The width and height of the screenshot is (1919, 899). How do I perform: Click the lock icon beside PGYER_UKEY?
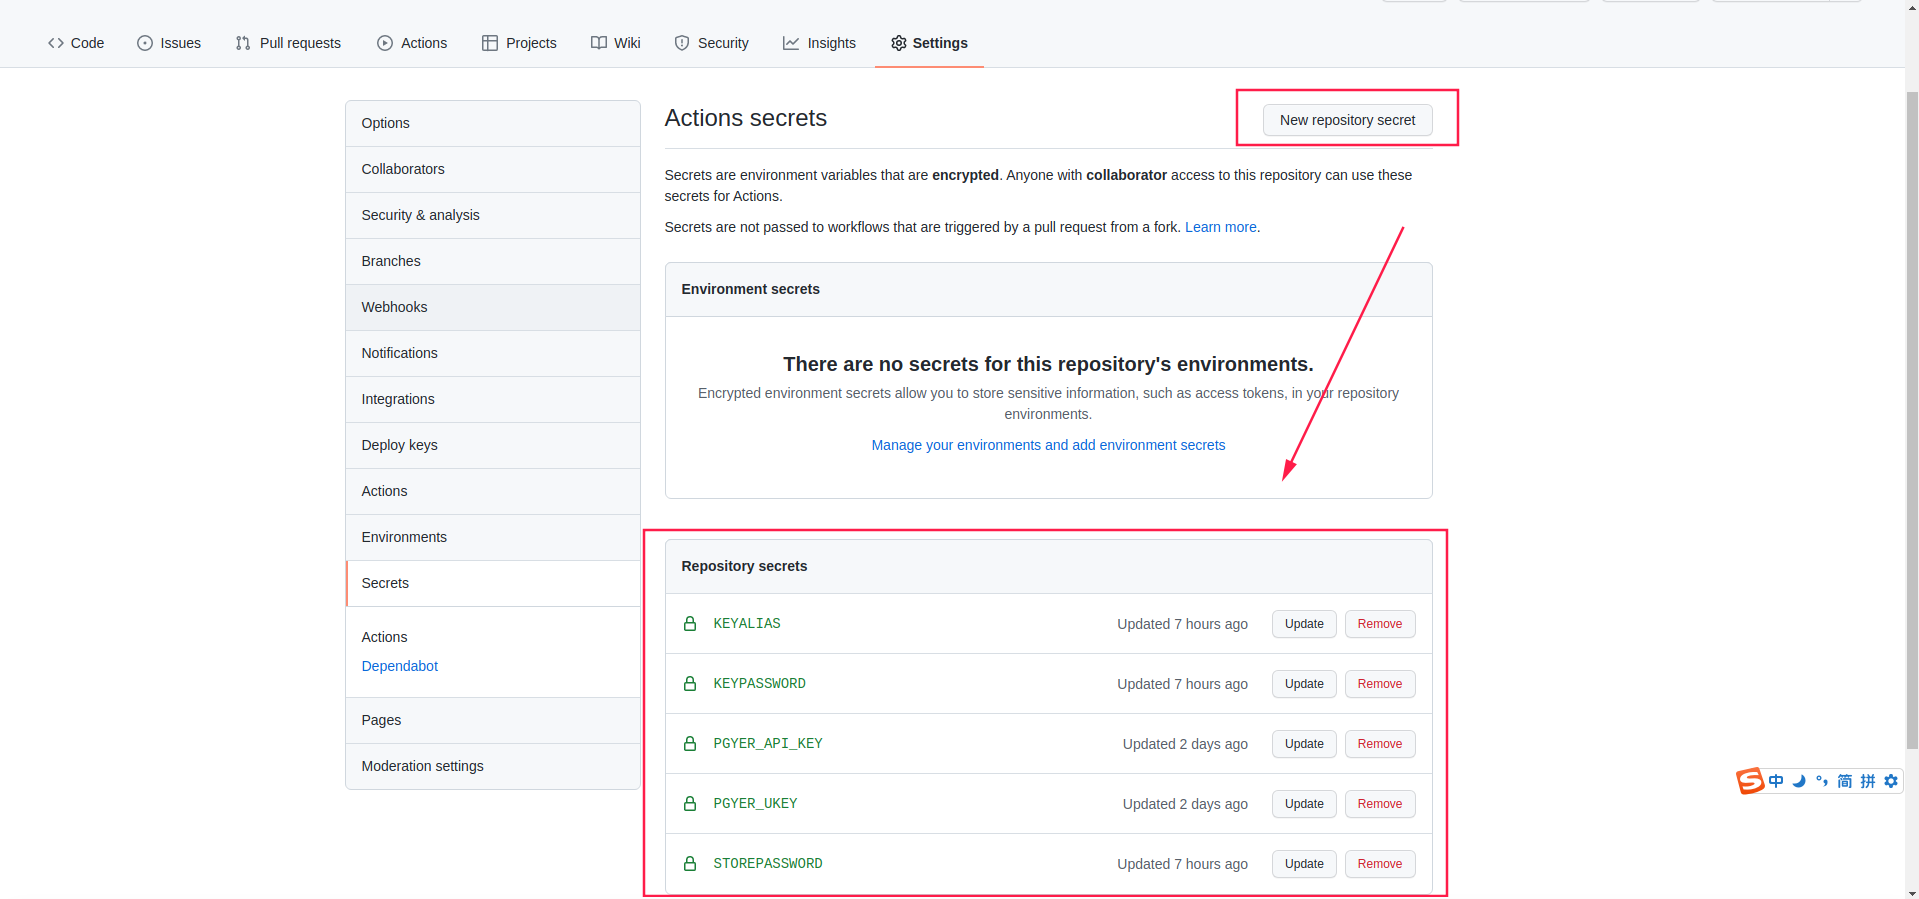[690, 804]
